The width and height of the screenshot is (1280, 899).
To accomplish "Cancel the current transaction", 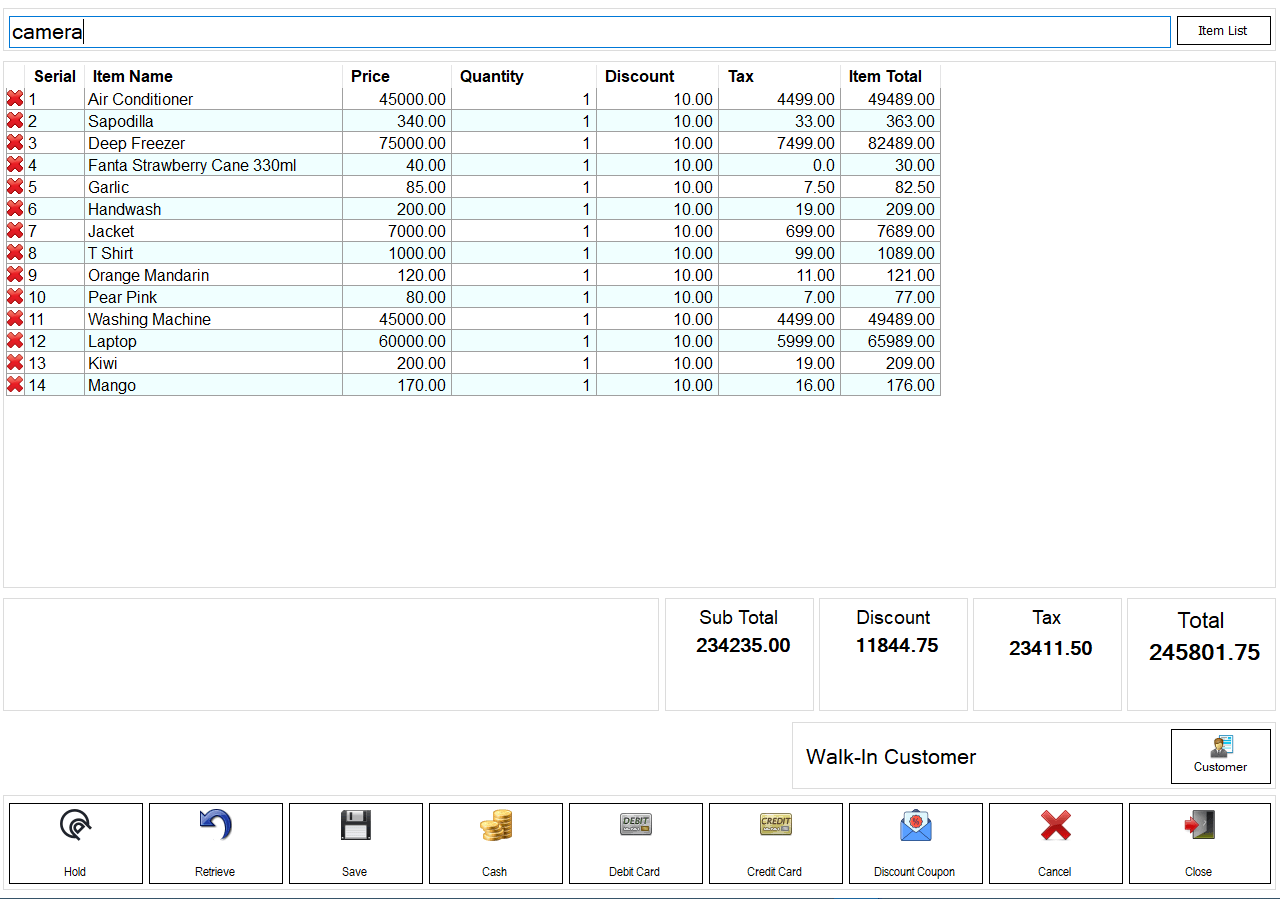I will coord(1056,843).
